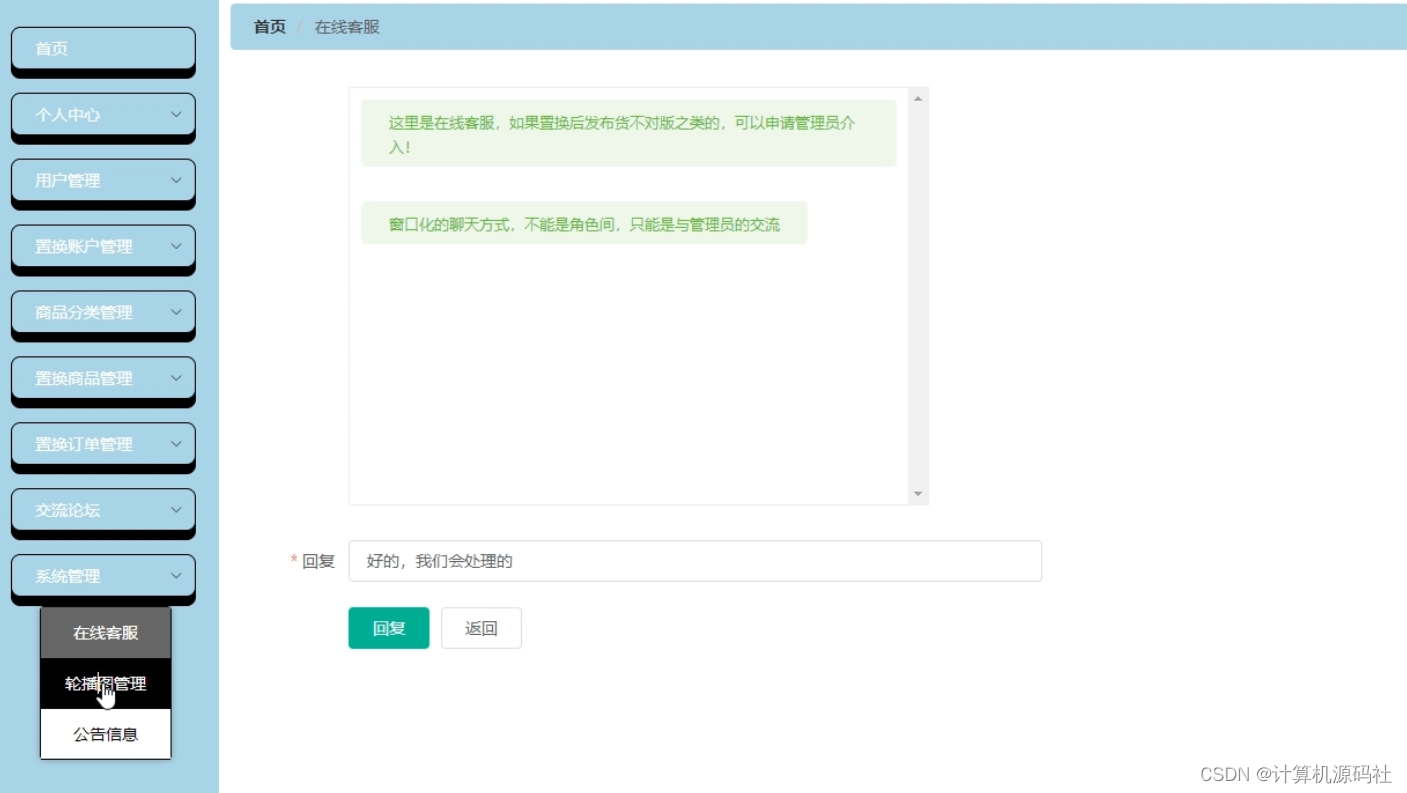This screenshot has height=793, width=1407.
Task: Expand the 个人中心 chevron arrow
Action: click(176, 114)
